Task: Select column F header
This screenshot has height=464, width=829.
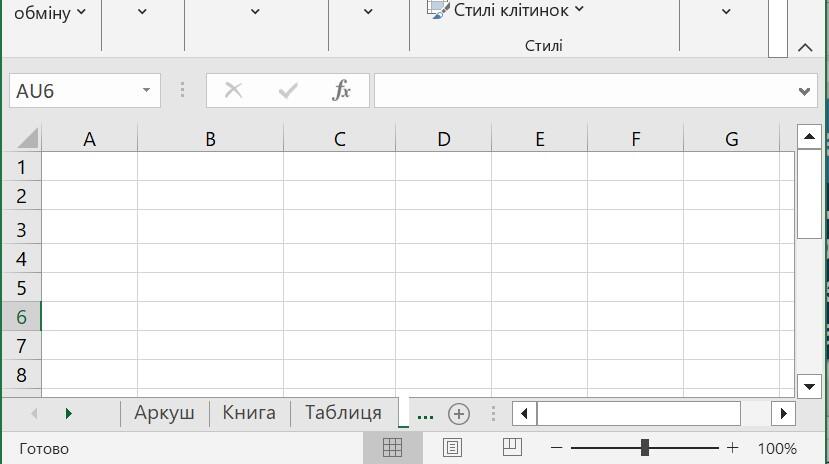Action: [635, 139]
